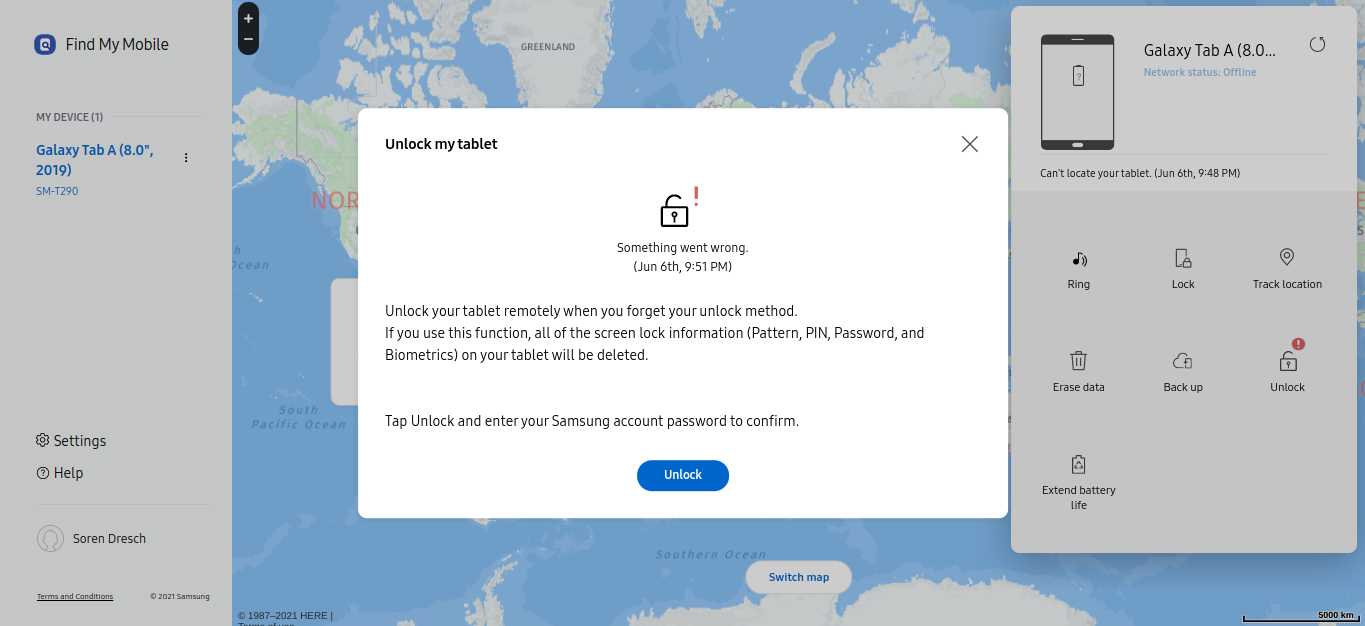Click the Network status: Offline link
1365x626 pixels.
point(1199,71)
